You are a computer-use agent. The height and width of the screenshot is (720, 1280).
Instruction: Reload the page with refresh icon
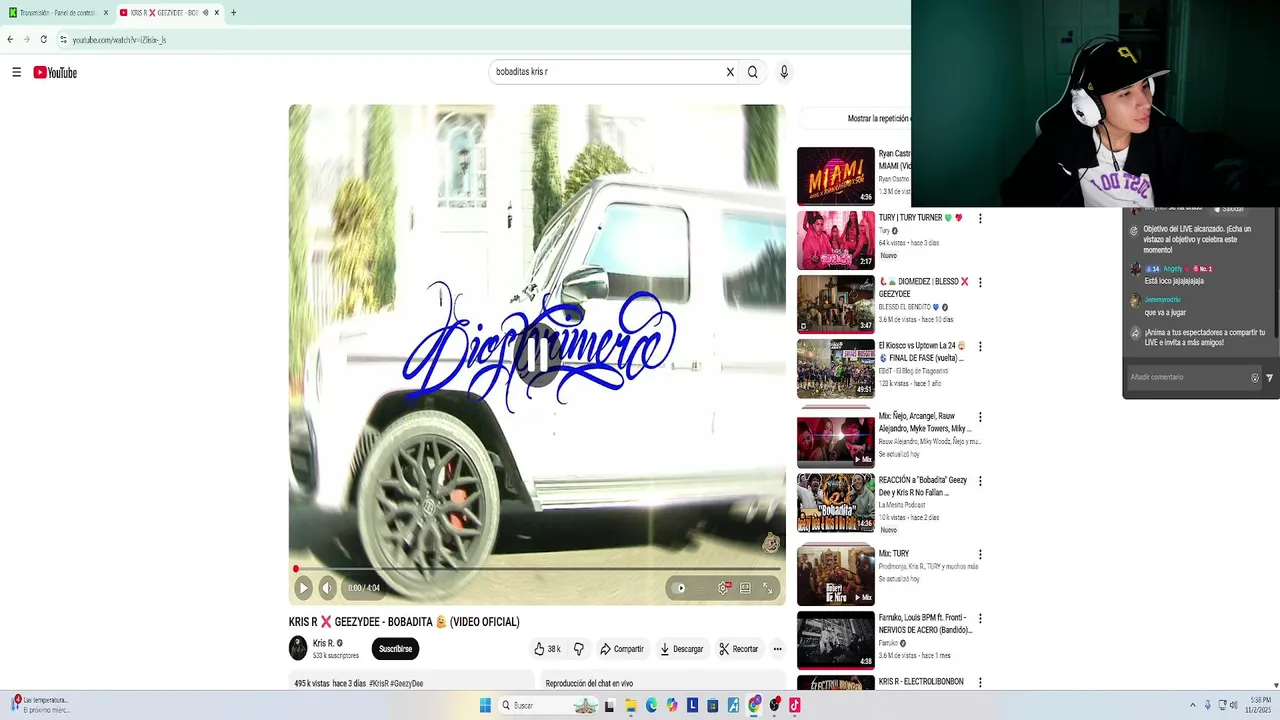pos(43,40)
